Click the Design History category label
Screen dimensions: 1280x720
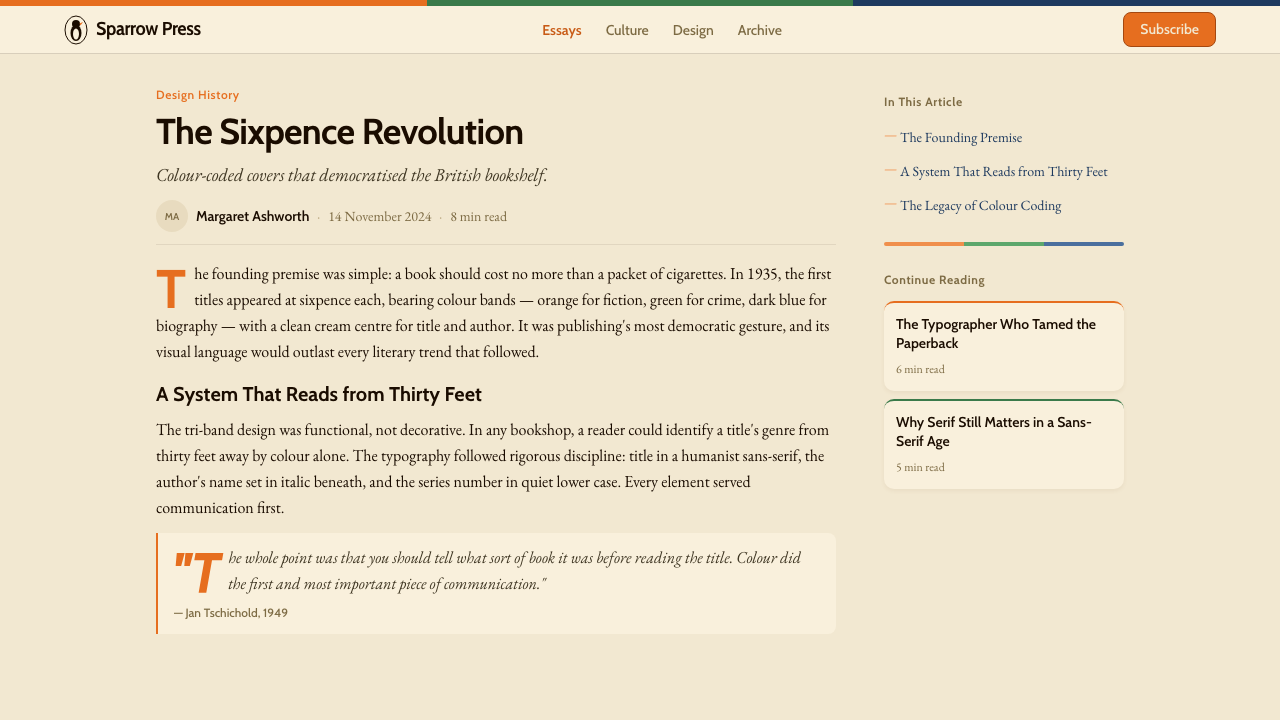tap(197, 95)
